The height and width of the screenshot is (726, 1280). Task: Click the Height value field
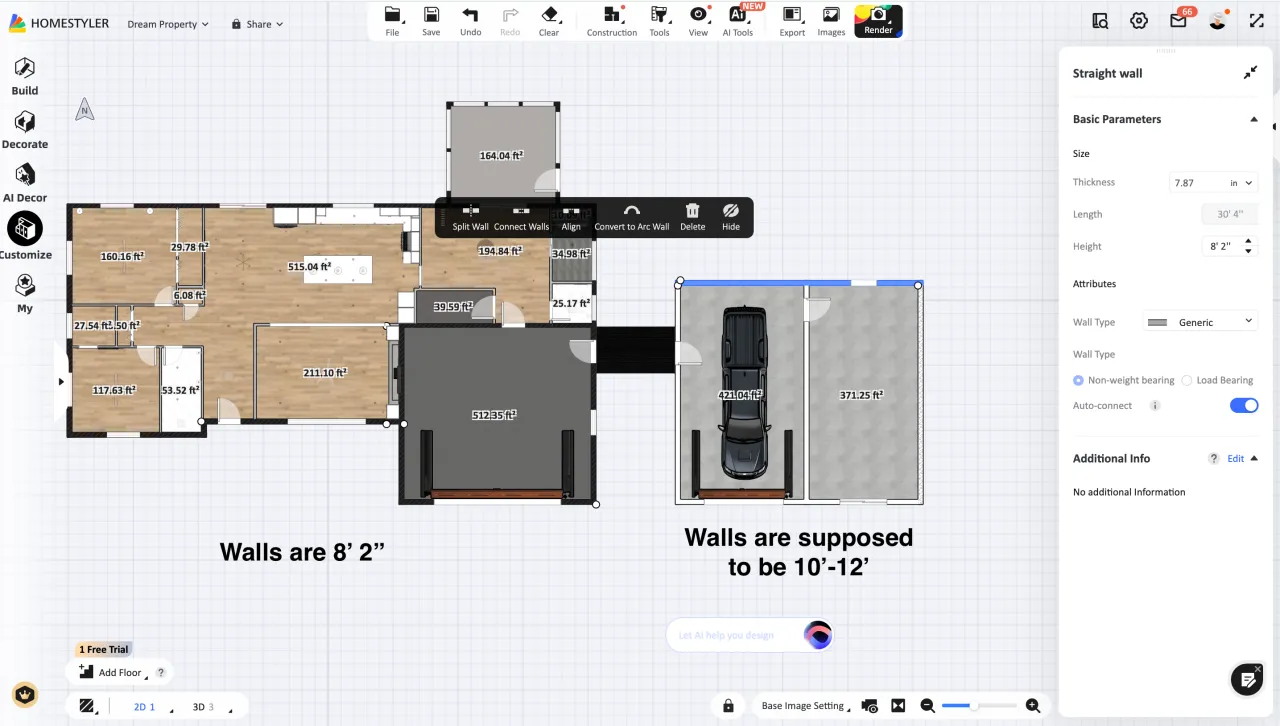pos(1221,246)
